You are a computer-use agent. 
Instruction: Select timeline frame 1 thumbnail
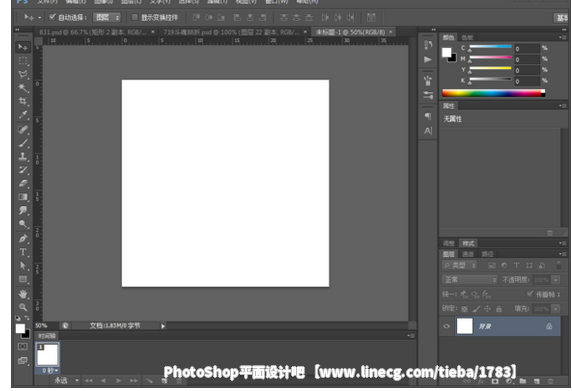tap(48, 354)
